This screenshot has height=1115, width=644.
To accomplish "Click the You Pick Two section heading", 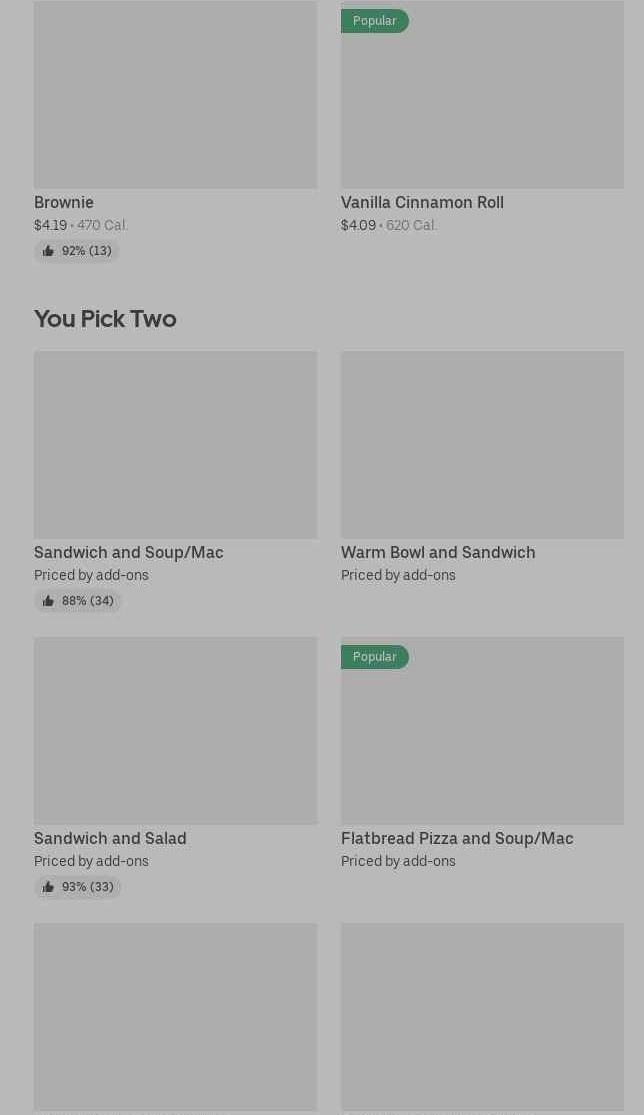I will (x=105, y=318).
